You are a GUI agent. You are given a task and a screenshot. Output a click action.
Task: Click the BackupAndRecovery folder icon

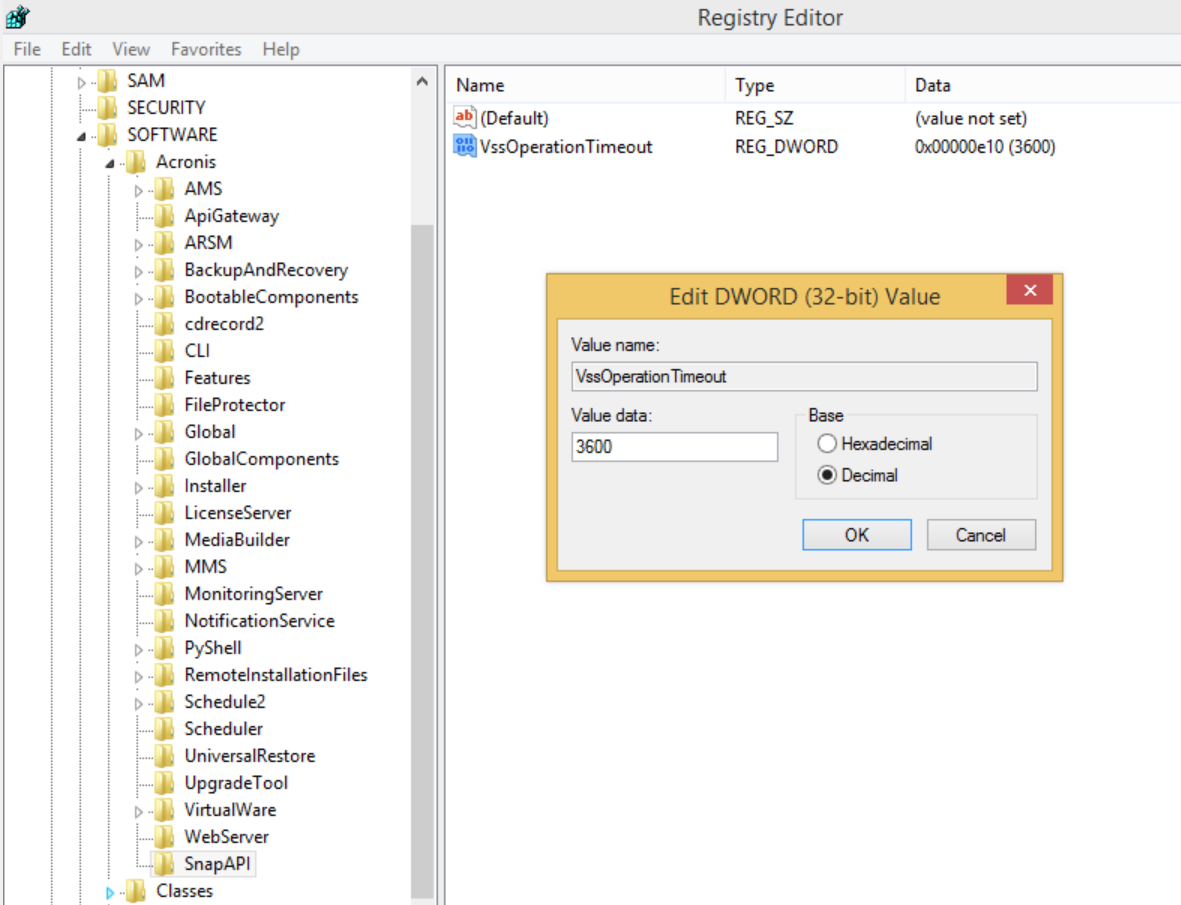click(x=164, y=270)
